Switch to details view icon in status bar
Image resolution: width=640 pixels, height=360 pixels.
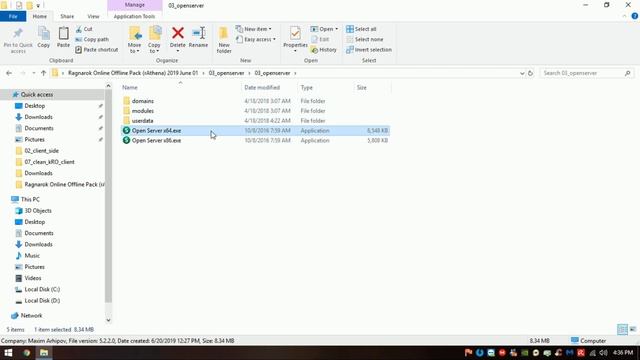coord(622,329)
